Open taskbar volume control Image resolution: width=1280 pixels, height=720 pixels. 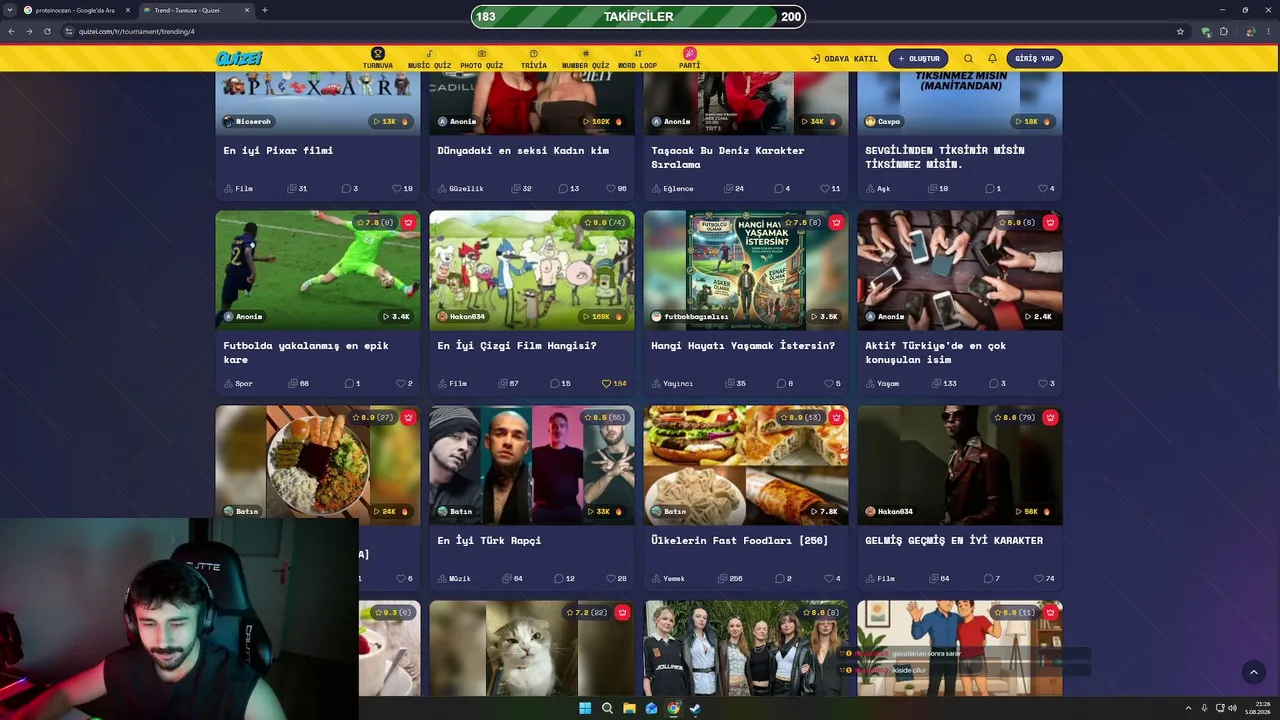(1232, 708)
